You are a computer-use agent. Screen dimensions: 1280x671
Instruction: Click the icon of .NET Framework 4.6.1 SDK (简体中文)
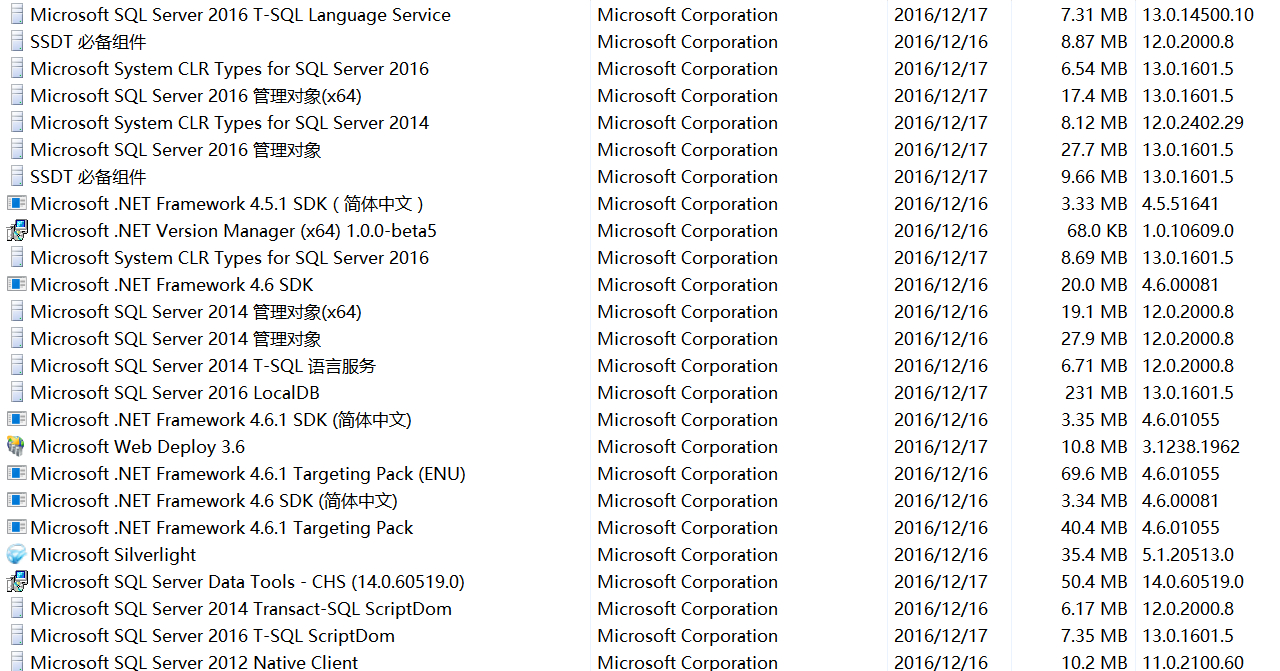pos(16,419)
